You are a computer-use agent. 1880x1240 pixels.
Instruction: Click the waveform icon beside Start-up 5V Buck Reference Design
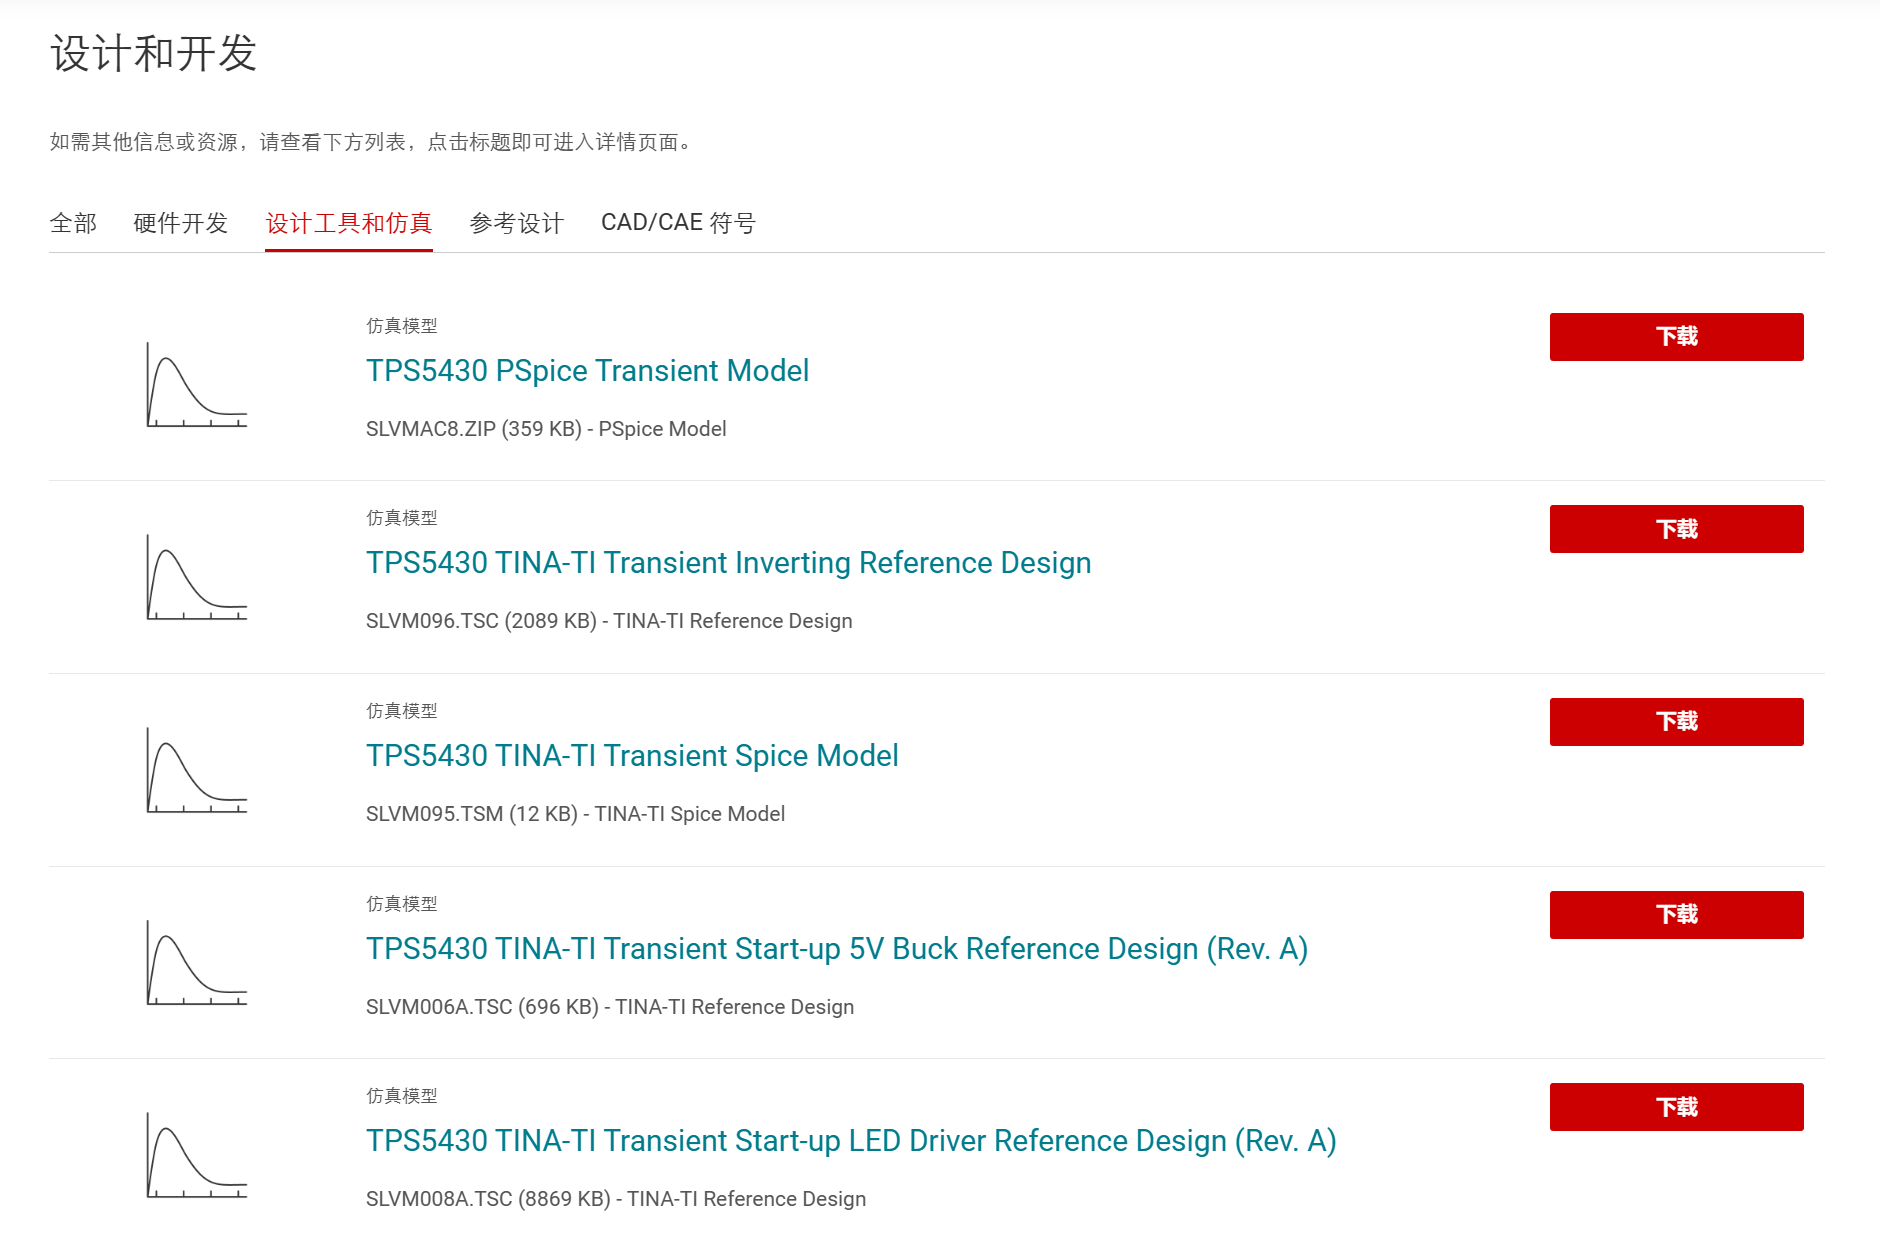point(197,963)
